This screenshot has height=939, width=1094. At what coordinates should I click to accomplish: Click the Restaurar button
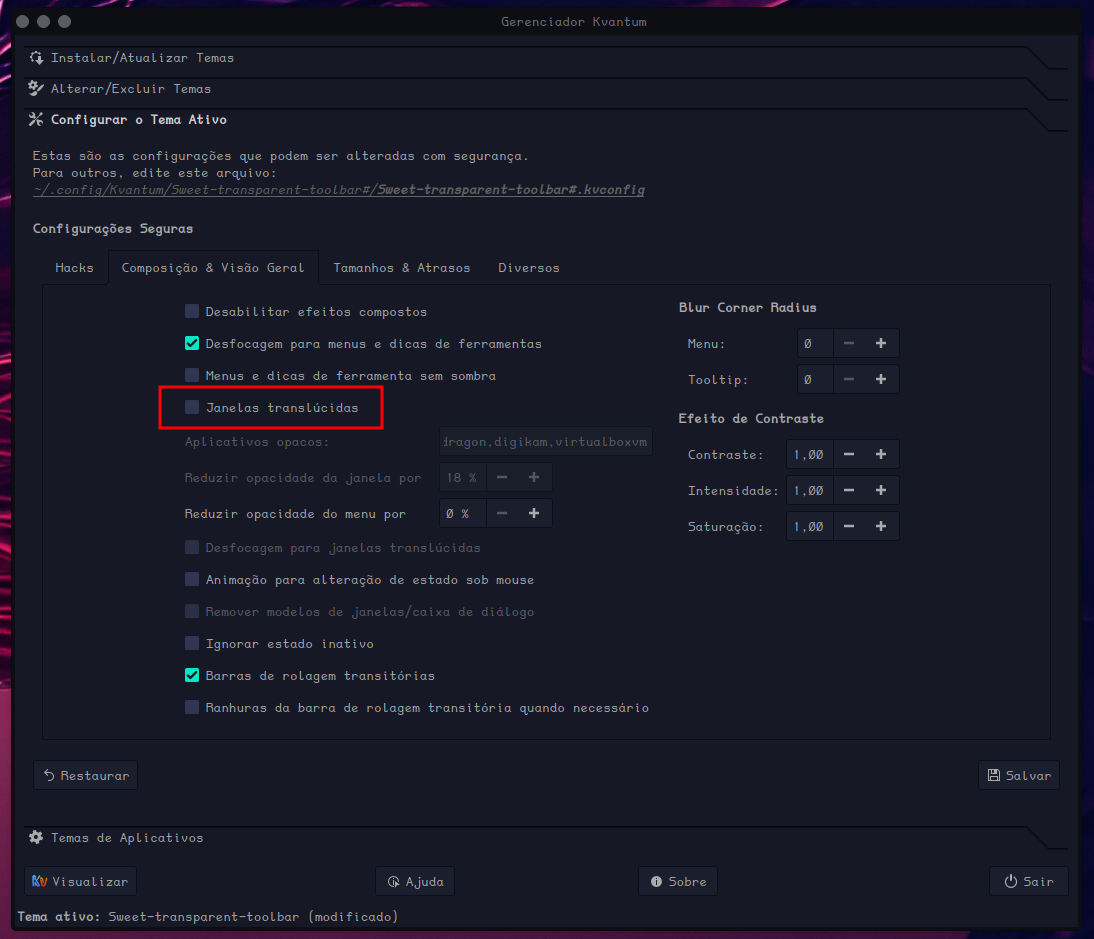(x=86, y=776)
